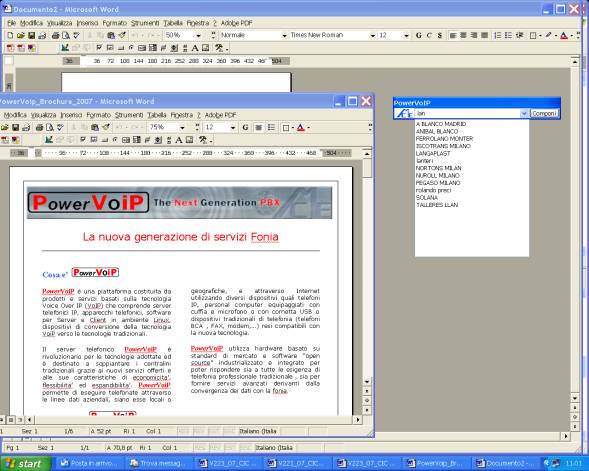Open Normale style dropdown

pyautogui.click(x=284, y=35)
